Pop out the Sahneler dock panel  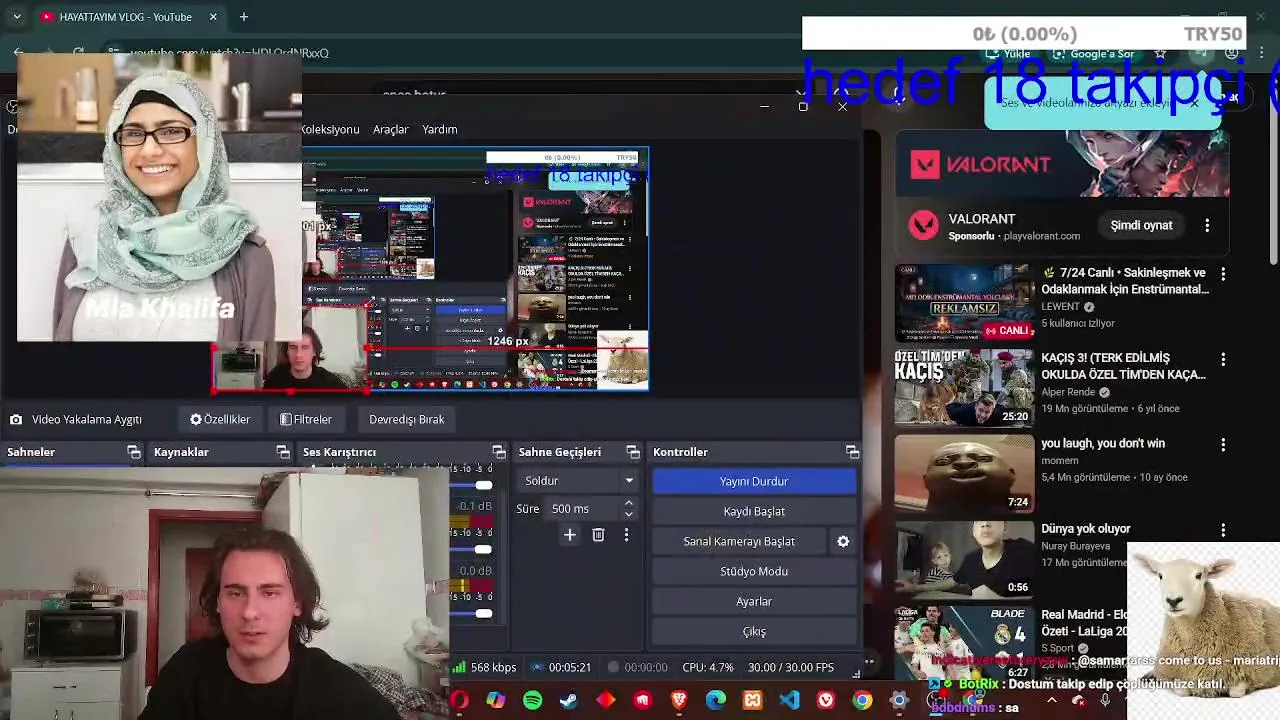134,452
